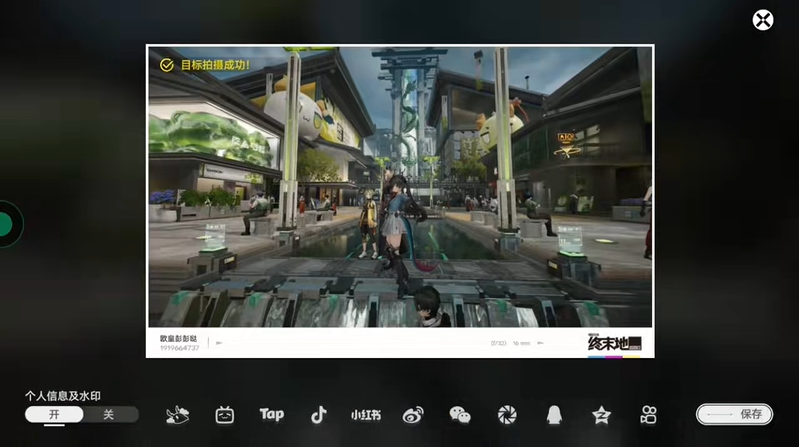Close the photo share screen
Screen dimensions: 799x447
pyautogui.click(x=763, y=20)
